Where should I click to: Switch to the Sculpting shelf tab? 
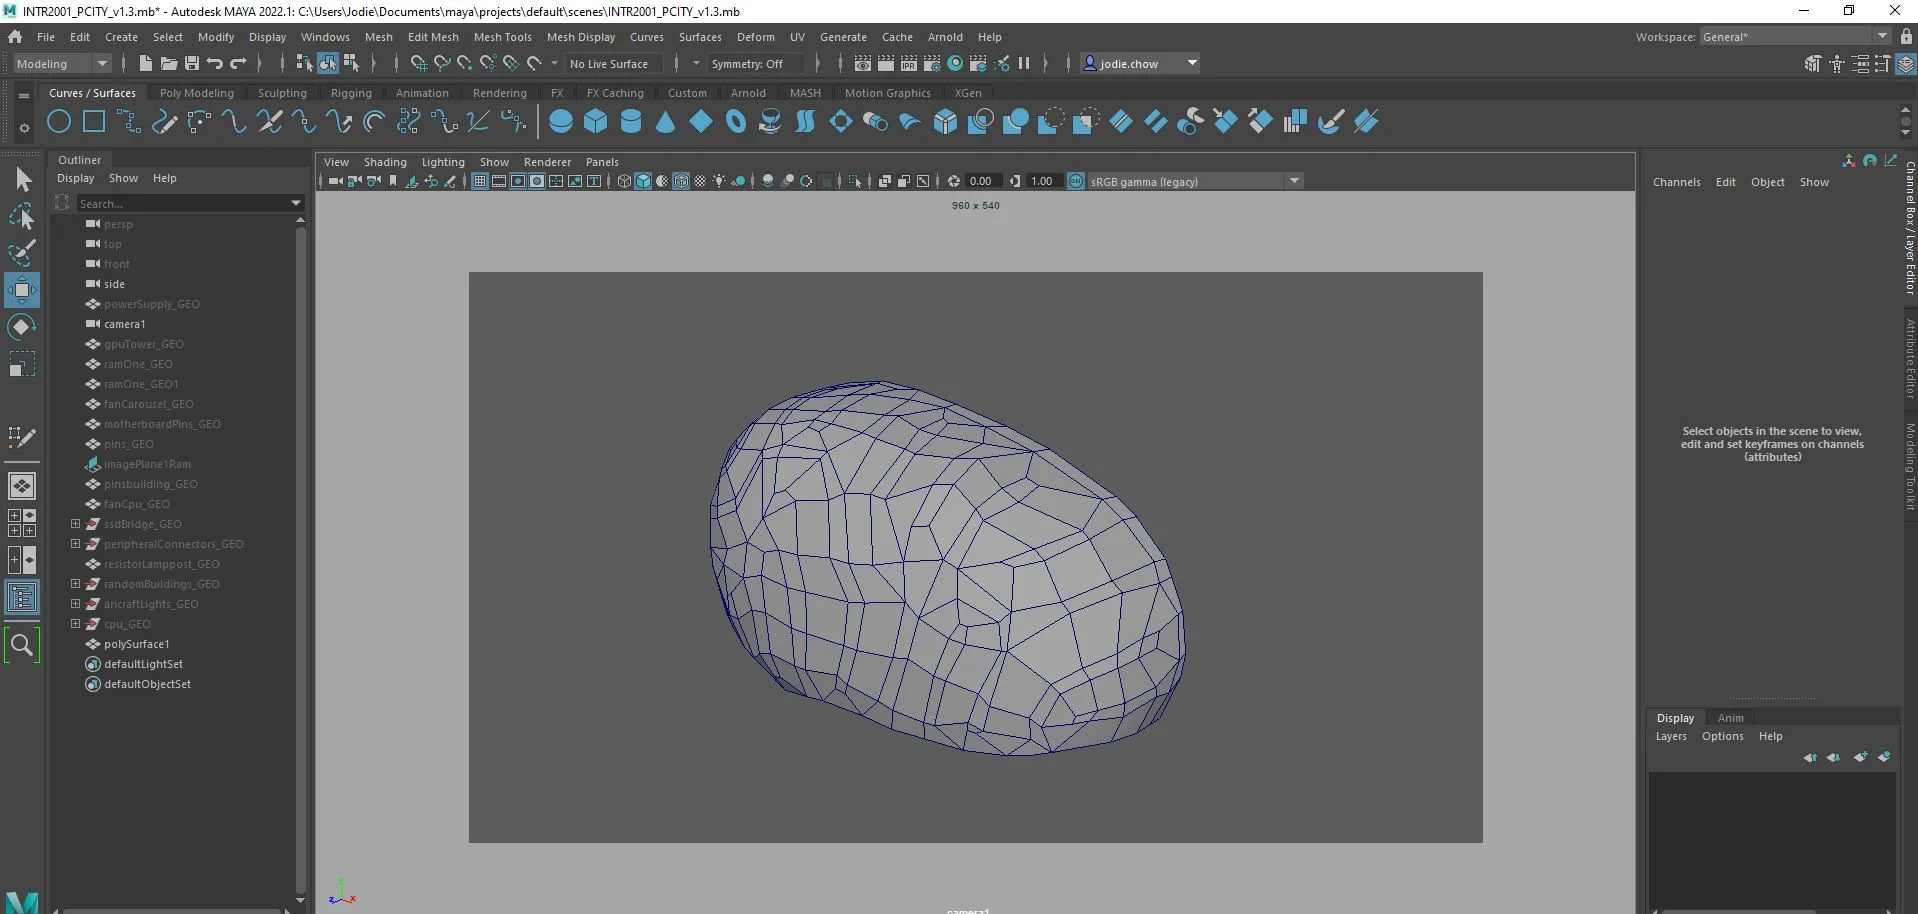(x=282, y=93)
